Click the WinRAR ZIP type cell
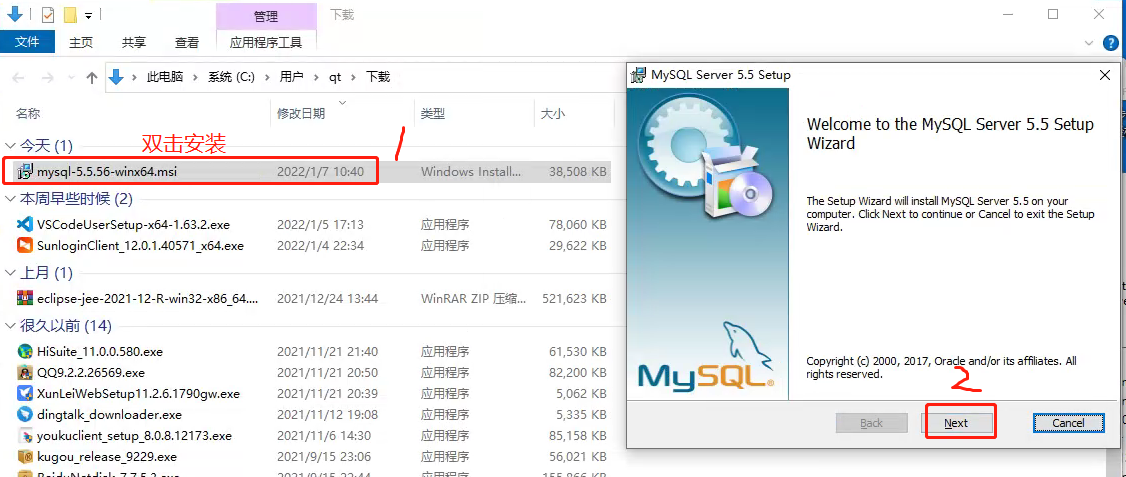 (474, 298)
